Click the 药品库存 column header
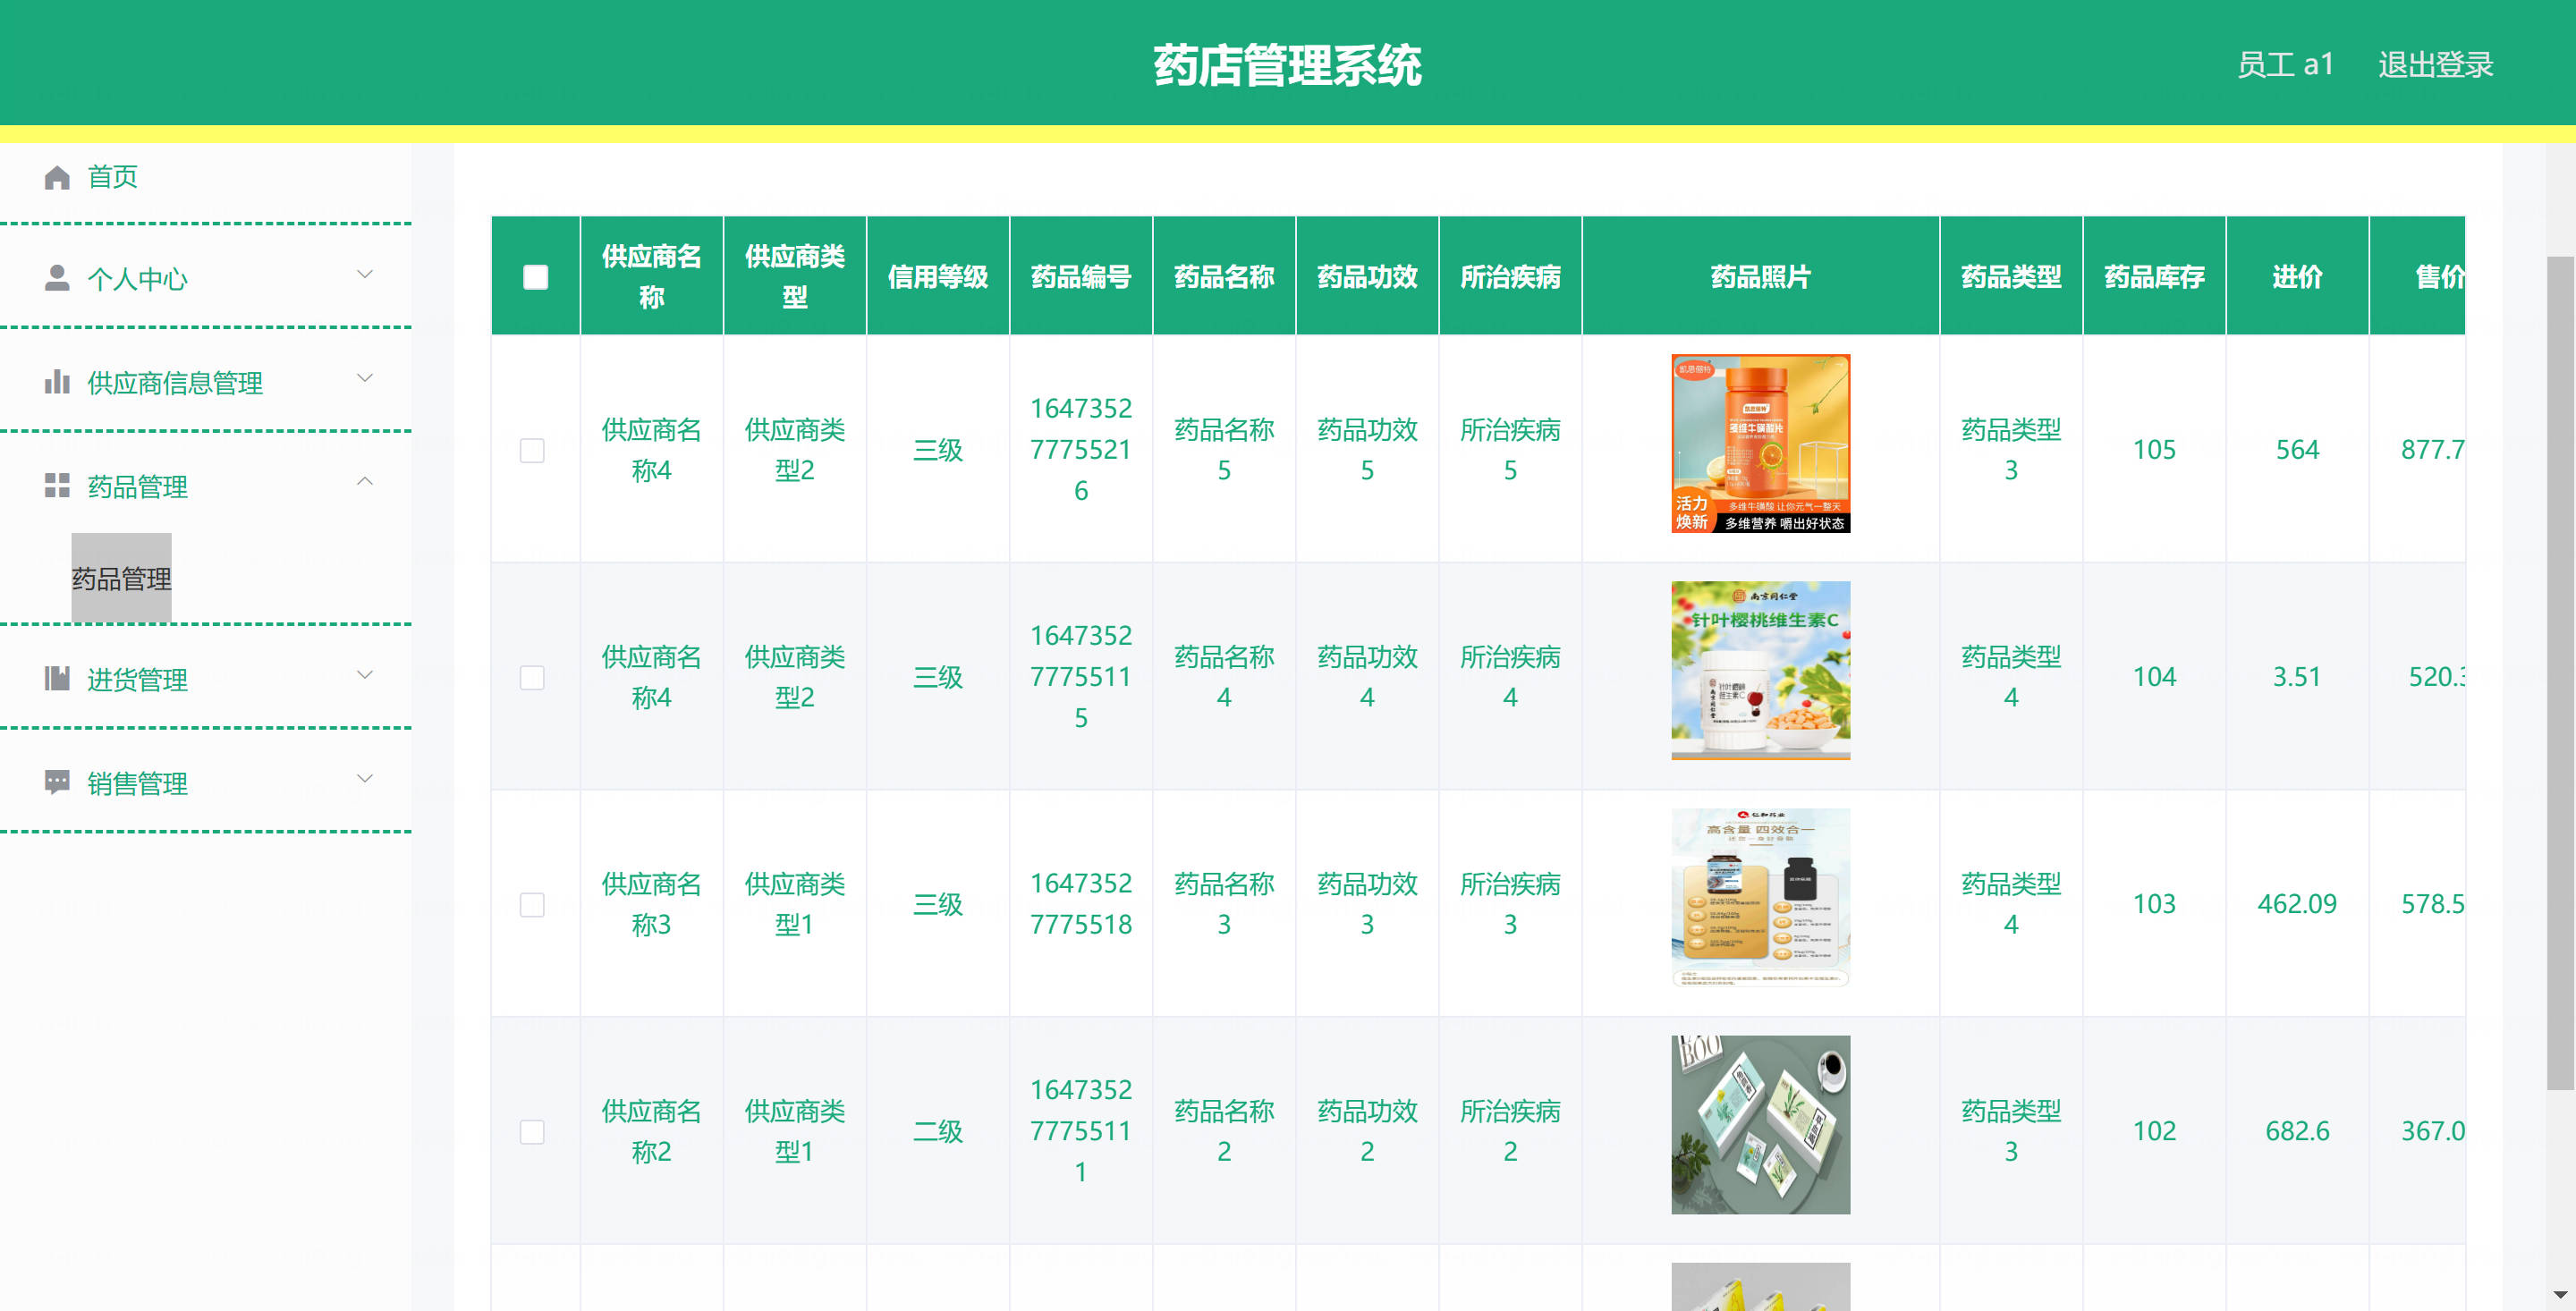This screenshot has width=2576, height=1311. tap(2154, 277)
